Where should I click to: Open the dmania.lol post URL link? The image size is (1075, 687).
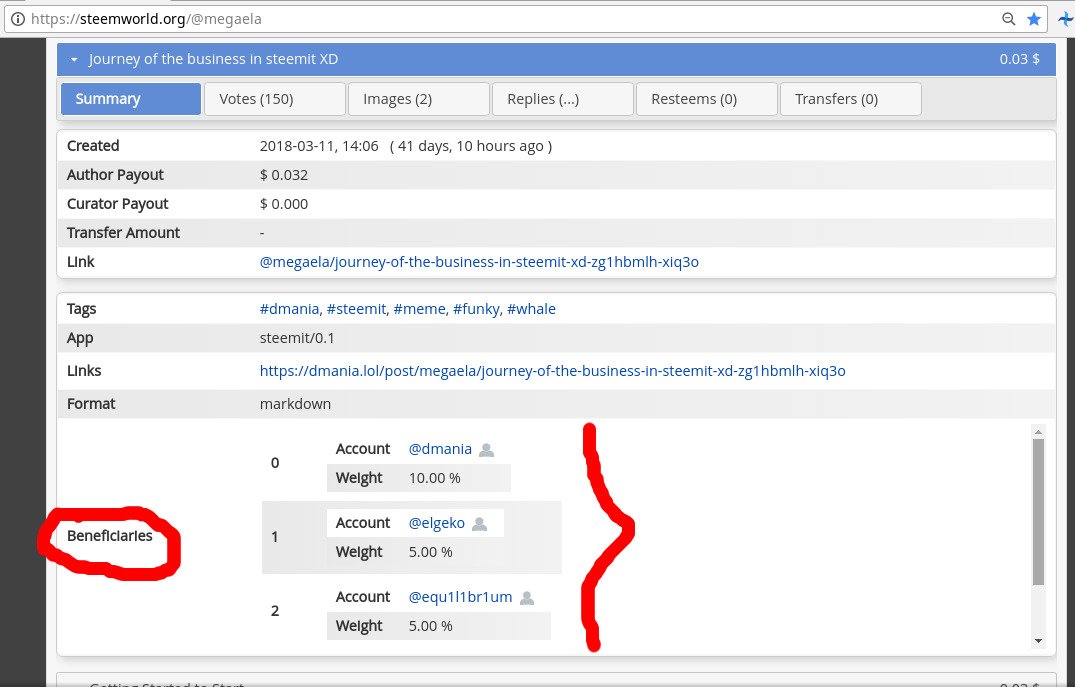point(553,371)
